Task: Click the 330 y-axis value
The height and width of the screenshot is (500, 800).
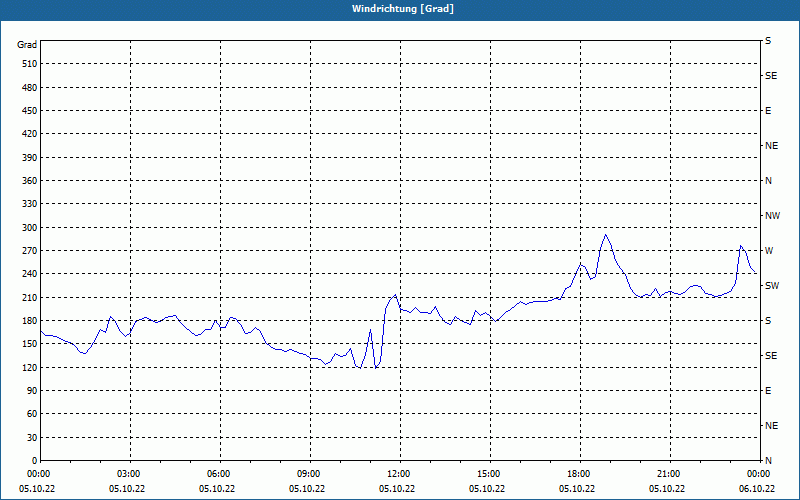Action: tap(30, 204)
